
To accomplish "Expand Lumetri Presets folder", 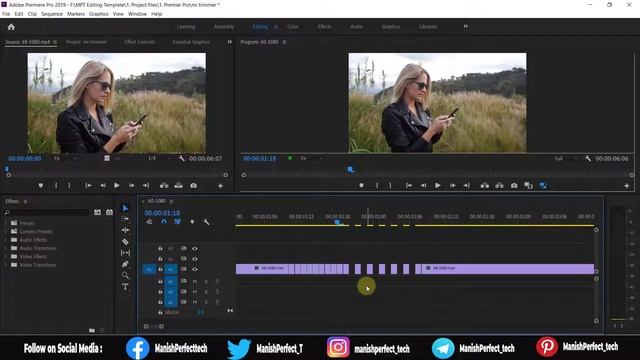I will coord(6,231).
